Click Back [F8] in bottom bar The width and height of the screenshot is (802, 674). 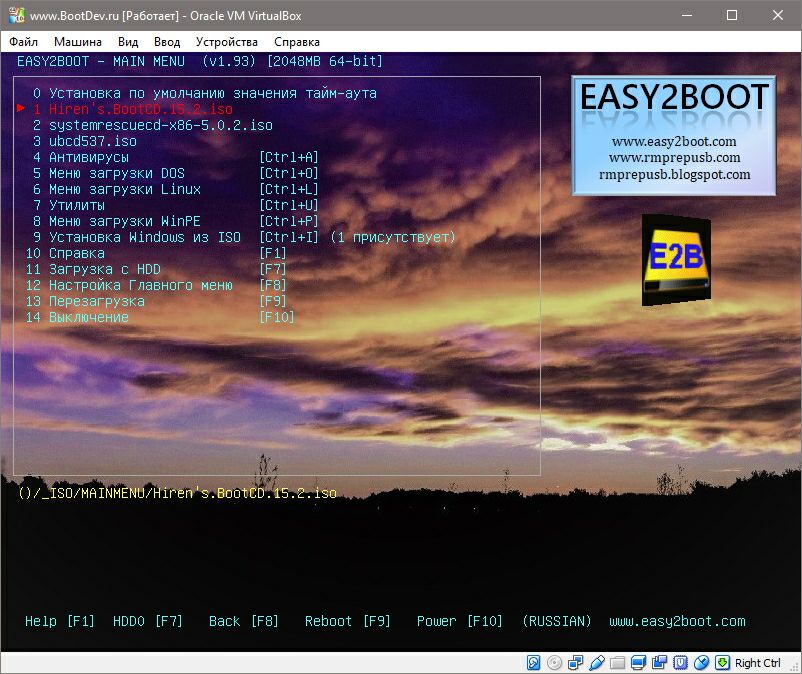coord(243,621)
